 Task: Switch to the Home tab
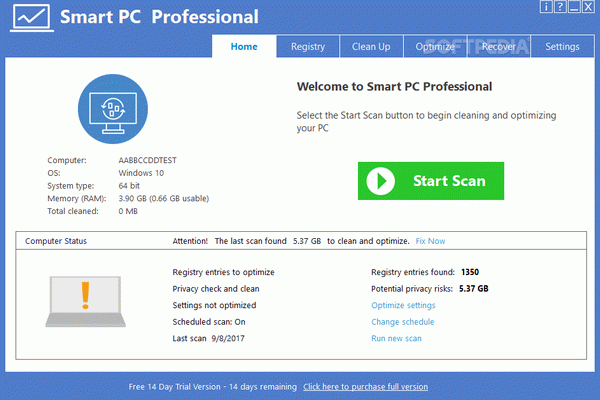pos(244,46)
